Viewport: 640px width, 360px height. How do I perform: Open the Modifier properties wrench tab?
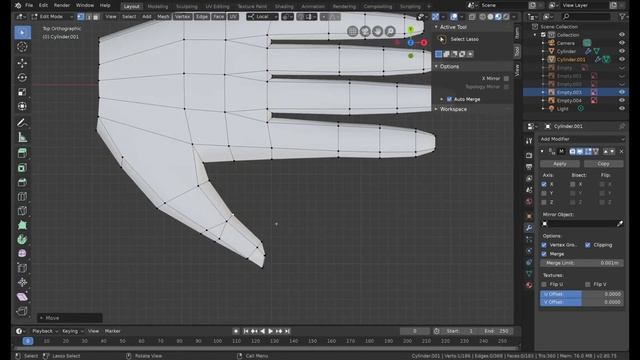click(529, 228)
